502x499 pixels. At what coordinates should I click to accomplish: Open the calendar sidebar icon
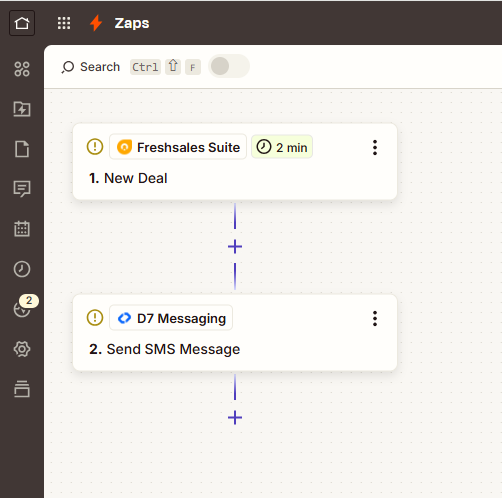[x=22, y=229]
